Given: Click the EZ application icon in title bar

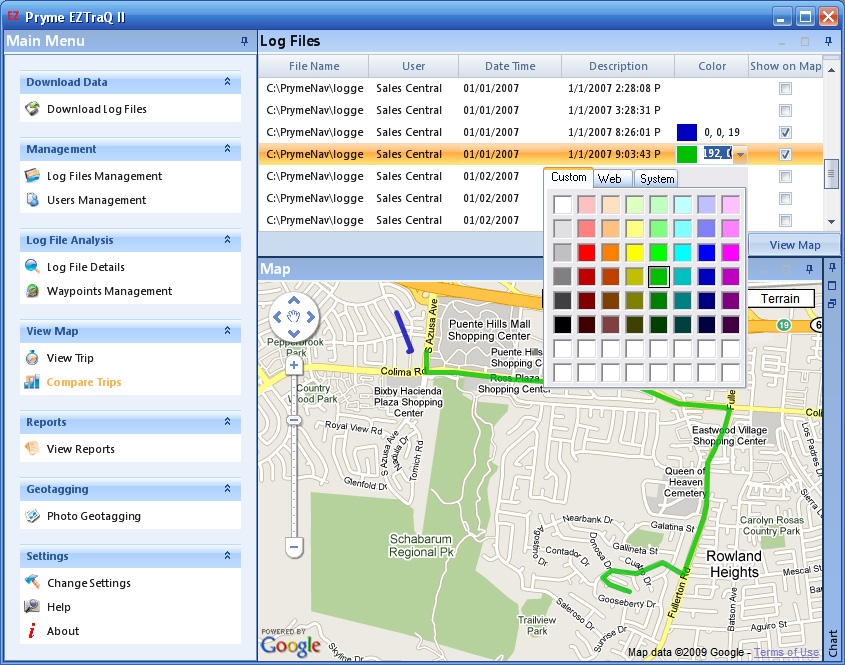Looking at the screenshot, I should 13,16.
